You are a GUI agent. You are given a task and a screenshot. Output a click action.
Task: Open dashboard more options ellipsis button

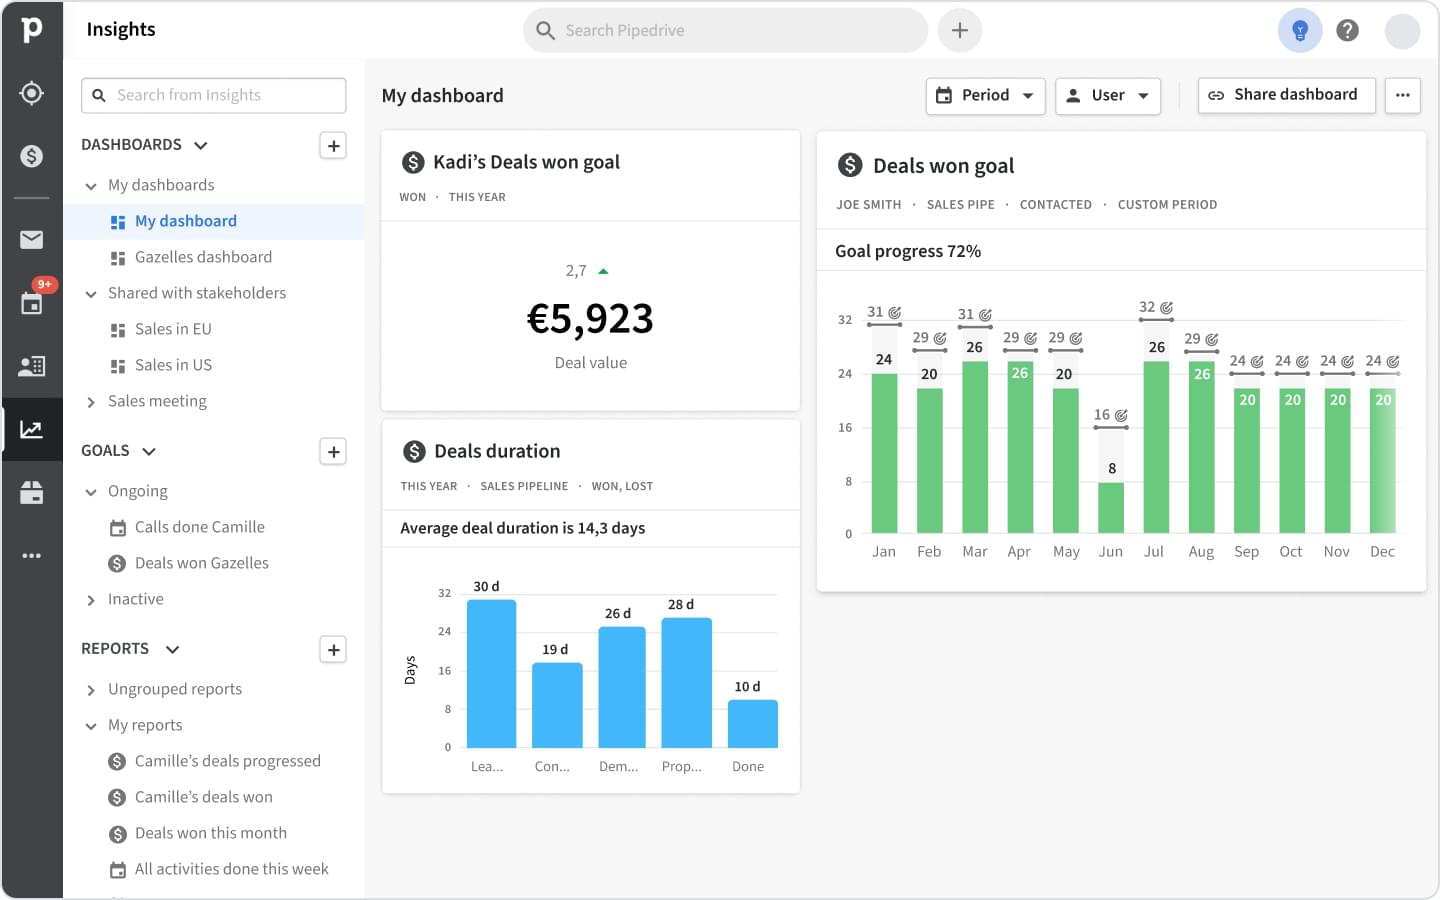(1403, 95)
